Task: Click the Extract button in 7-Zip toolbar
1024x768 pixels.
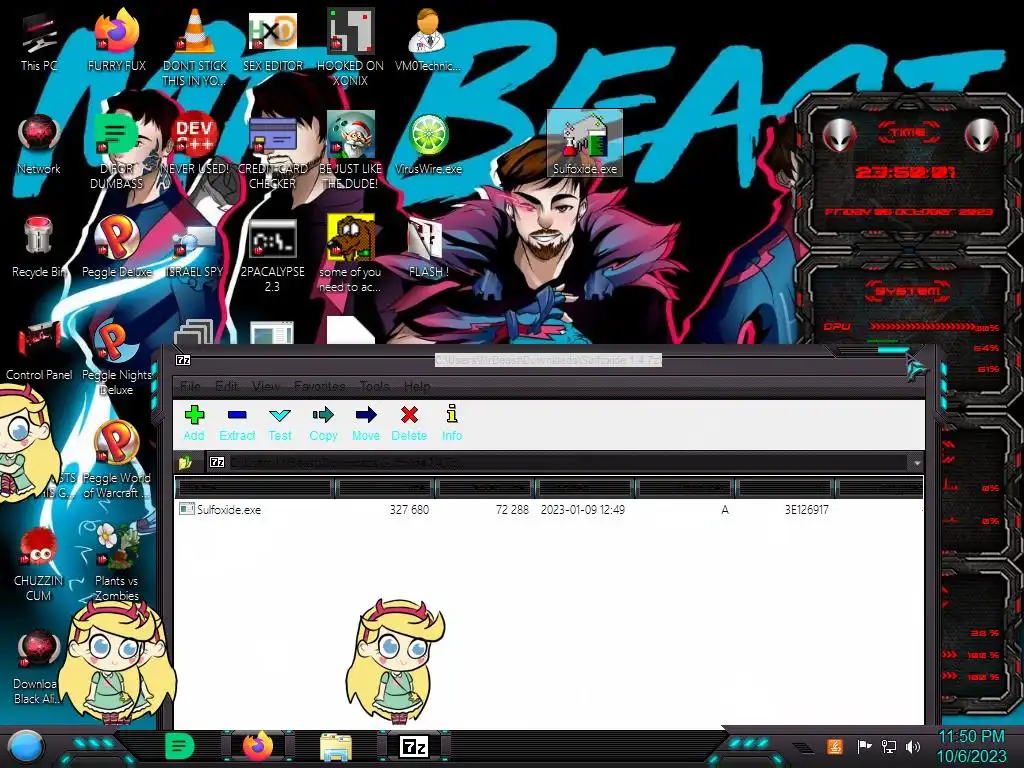Action: [x=237, y=423]
